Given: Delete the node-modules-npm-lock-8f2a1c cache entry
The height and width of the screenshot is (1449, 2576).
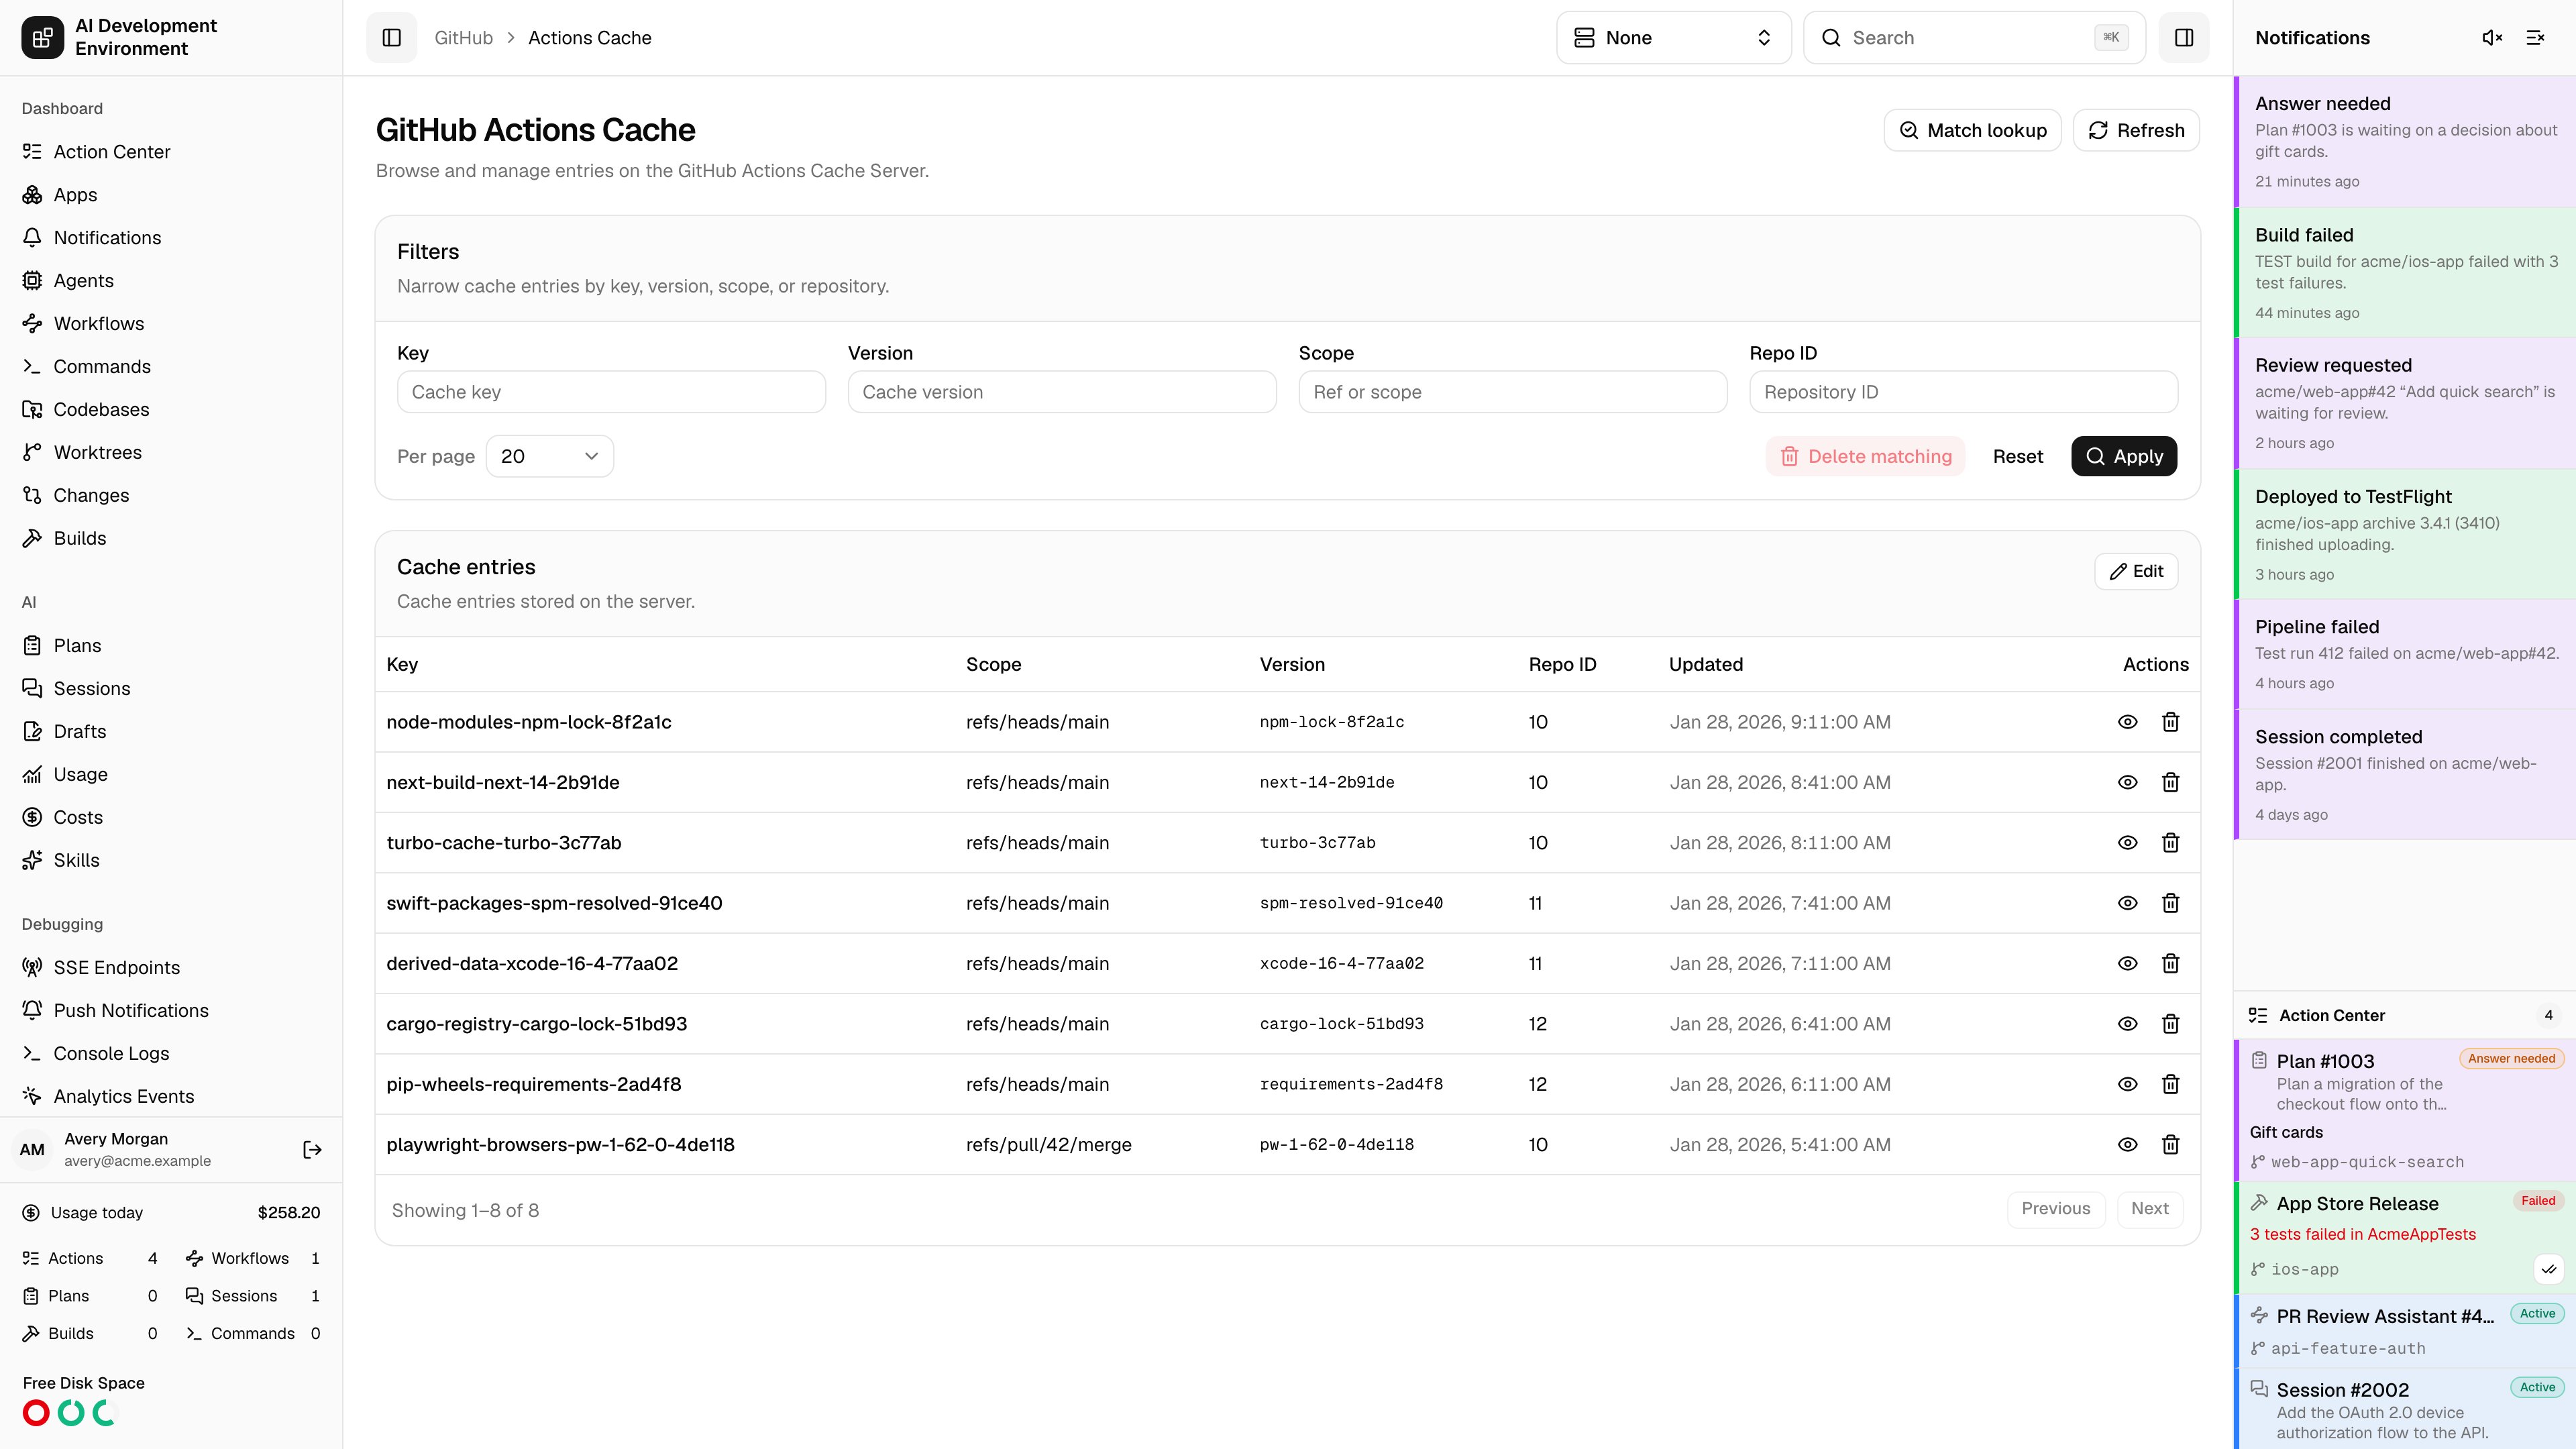Looking at the screenshot, I should pos(2170,722).
